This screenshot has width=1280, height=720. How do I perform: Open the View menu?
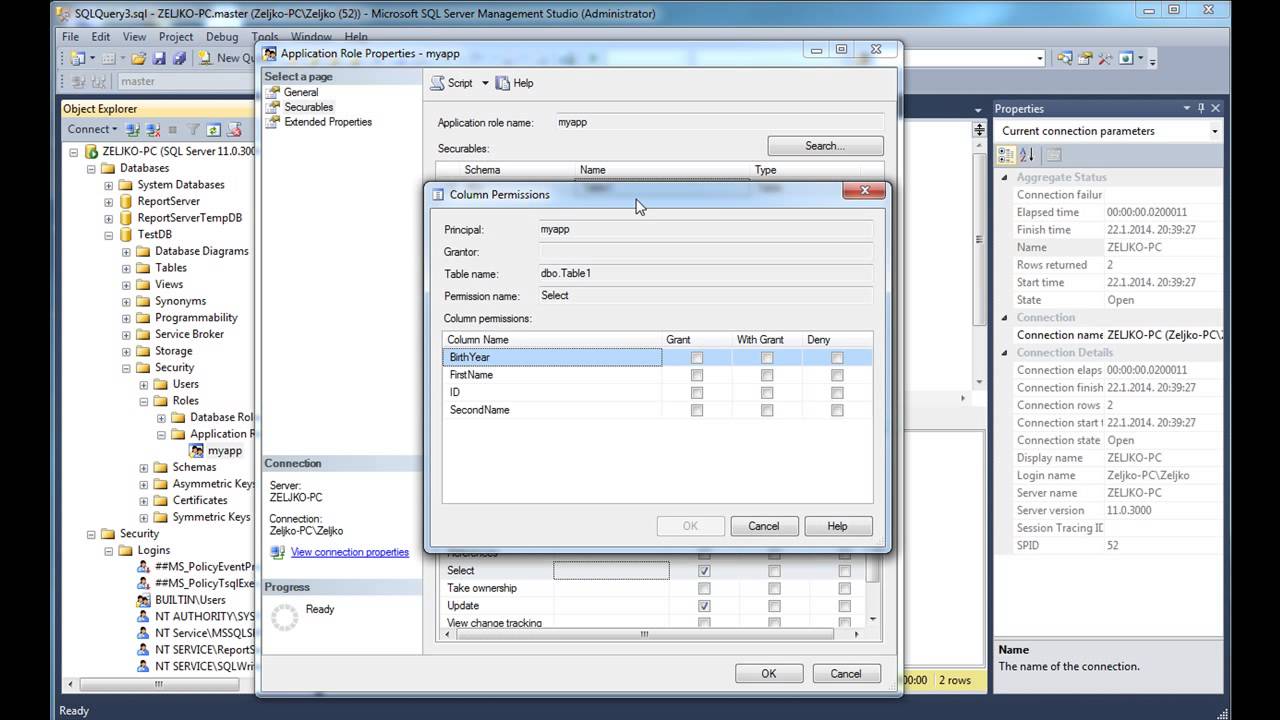tap(134, 37)
